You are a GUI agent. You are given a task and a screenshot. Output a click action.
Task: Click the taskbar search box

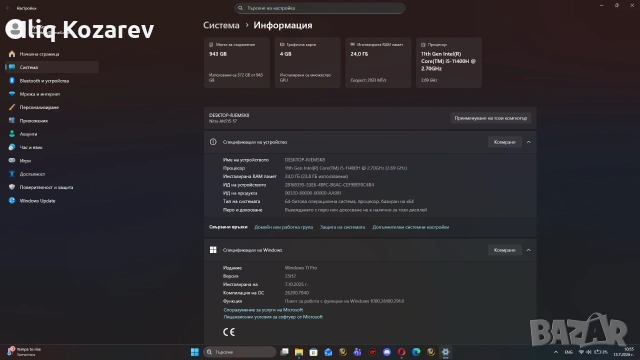[240, 352]
